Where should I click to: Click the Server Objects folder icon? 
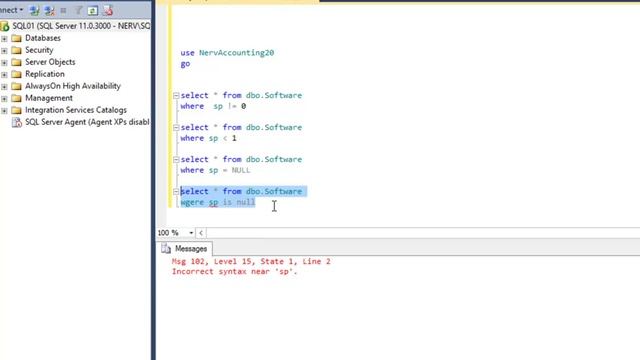(16, 62)
